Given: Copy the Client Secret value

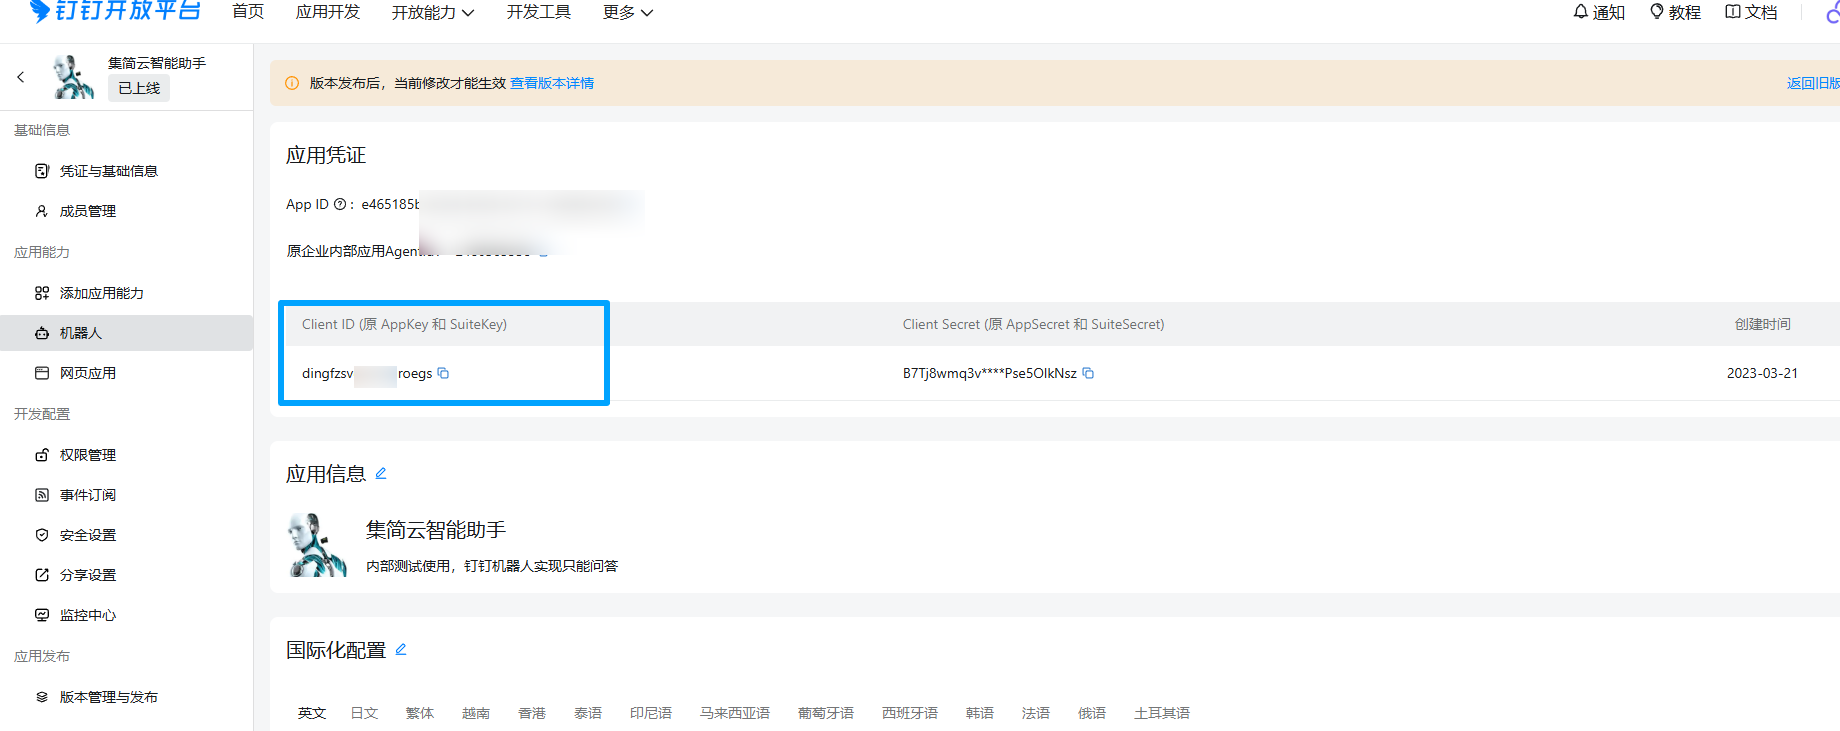Looking at the screenshot, I should (x=1088, y=373).
